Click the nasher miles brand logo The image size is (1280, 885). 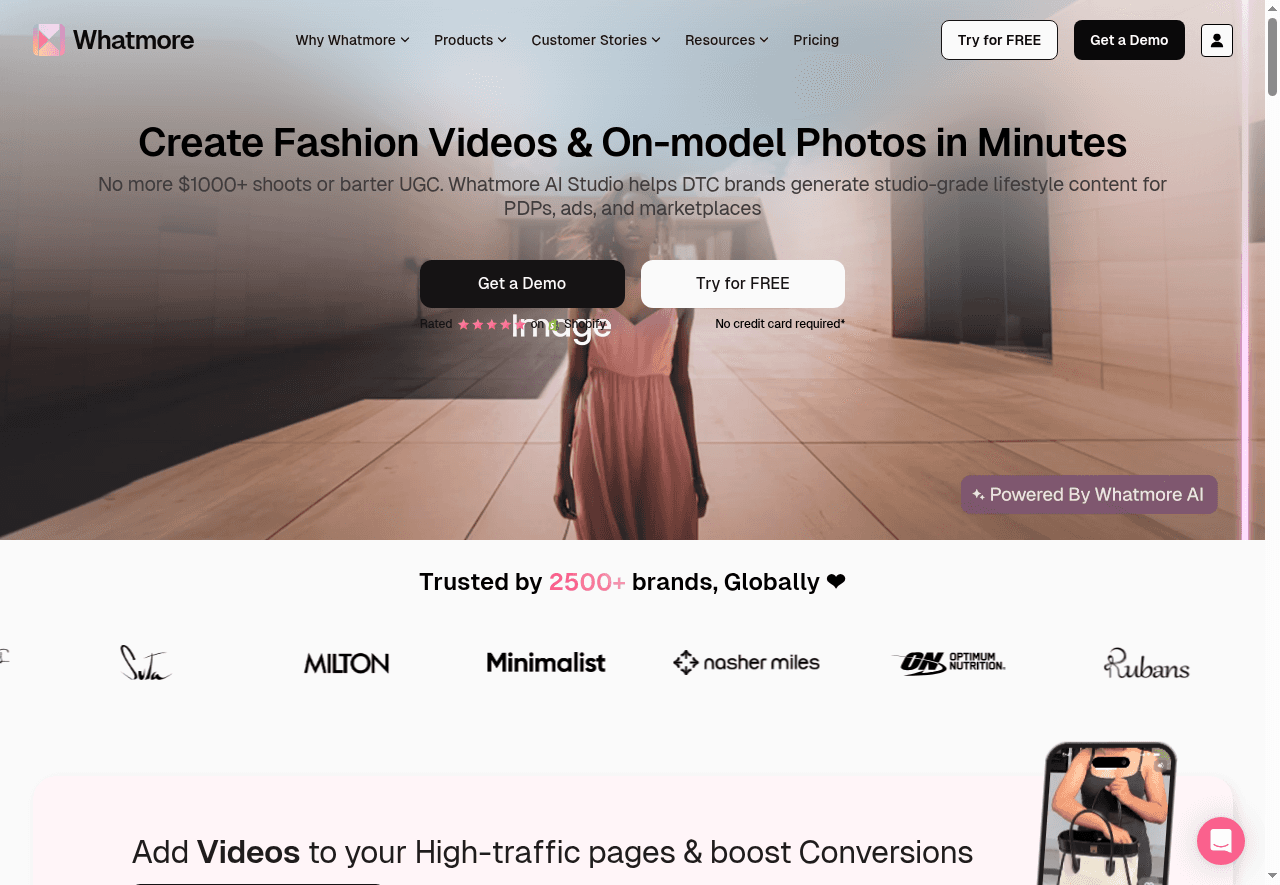747,662
